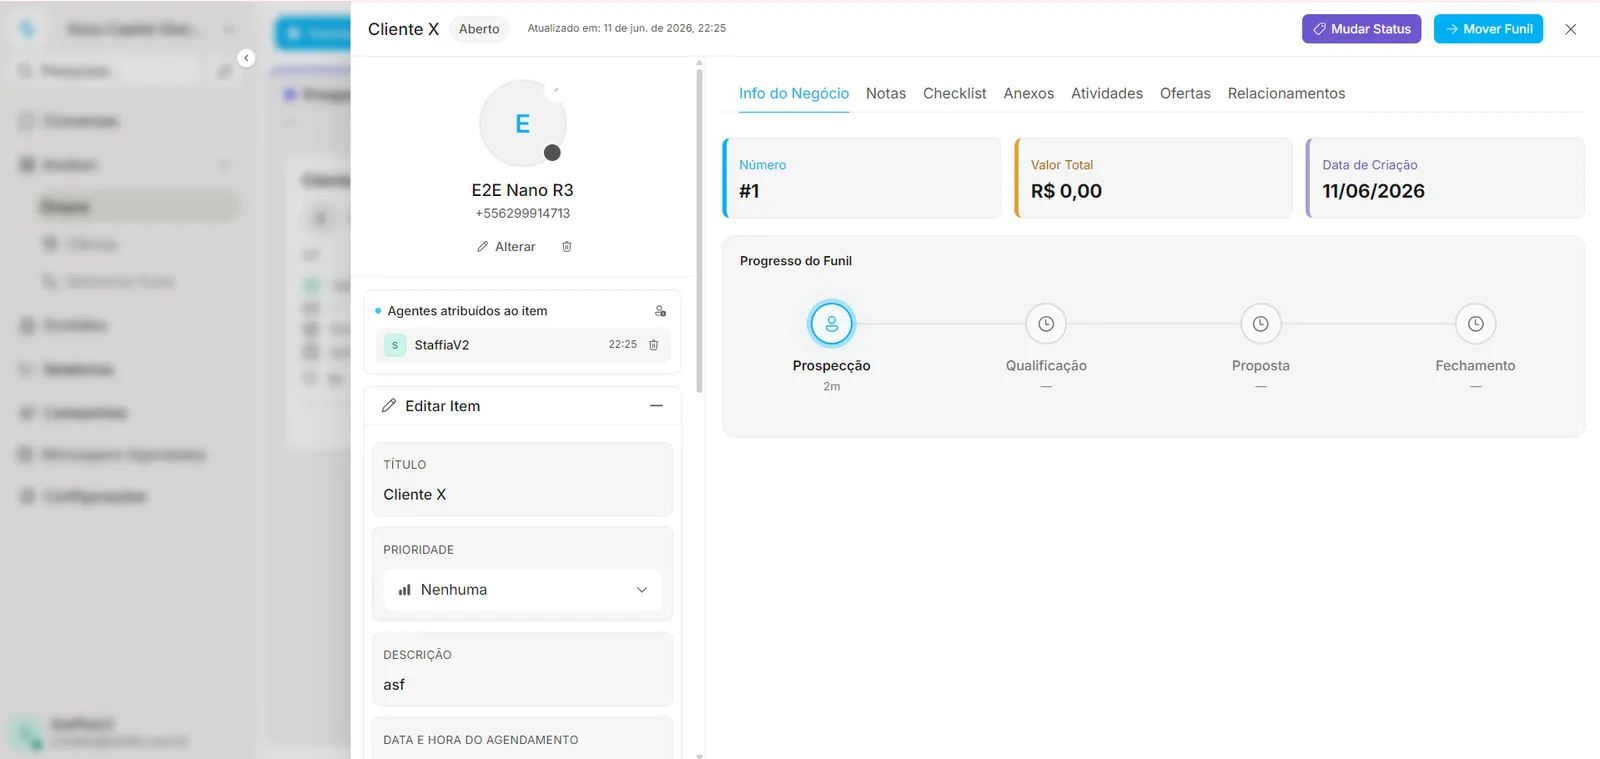Click the E2E Nano R3 contact name
The height and width of the screenshot is (759, 1600).
tap(523, 190)
